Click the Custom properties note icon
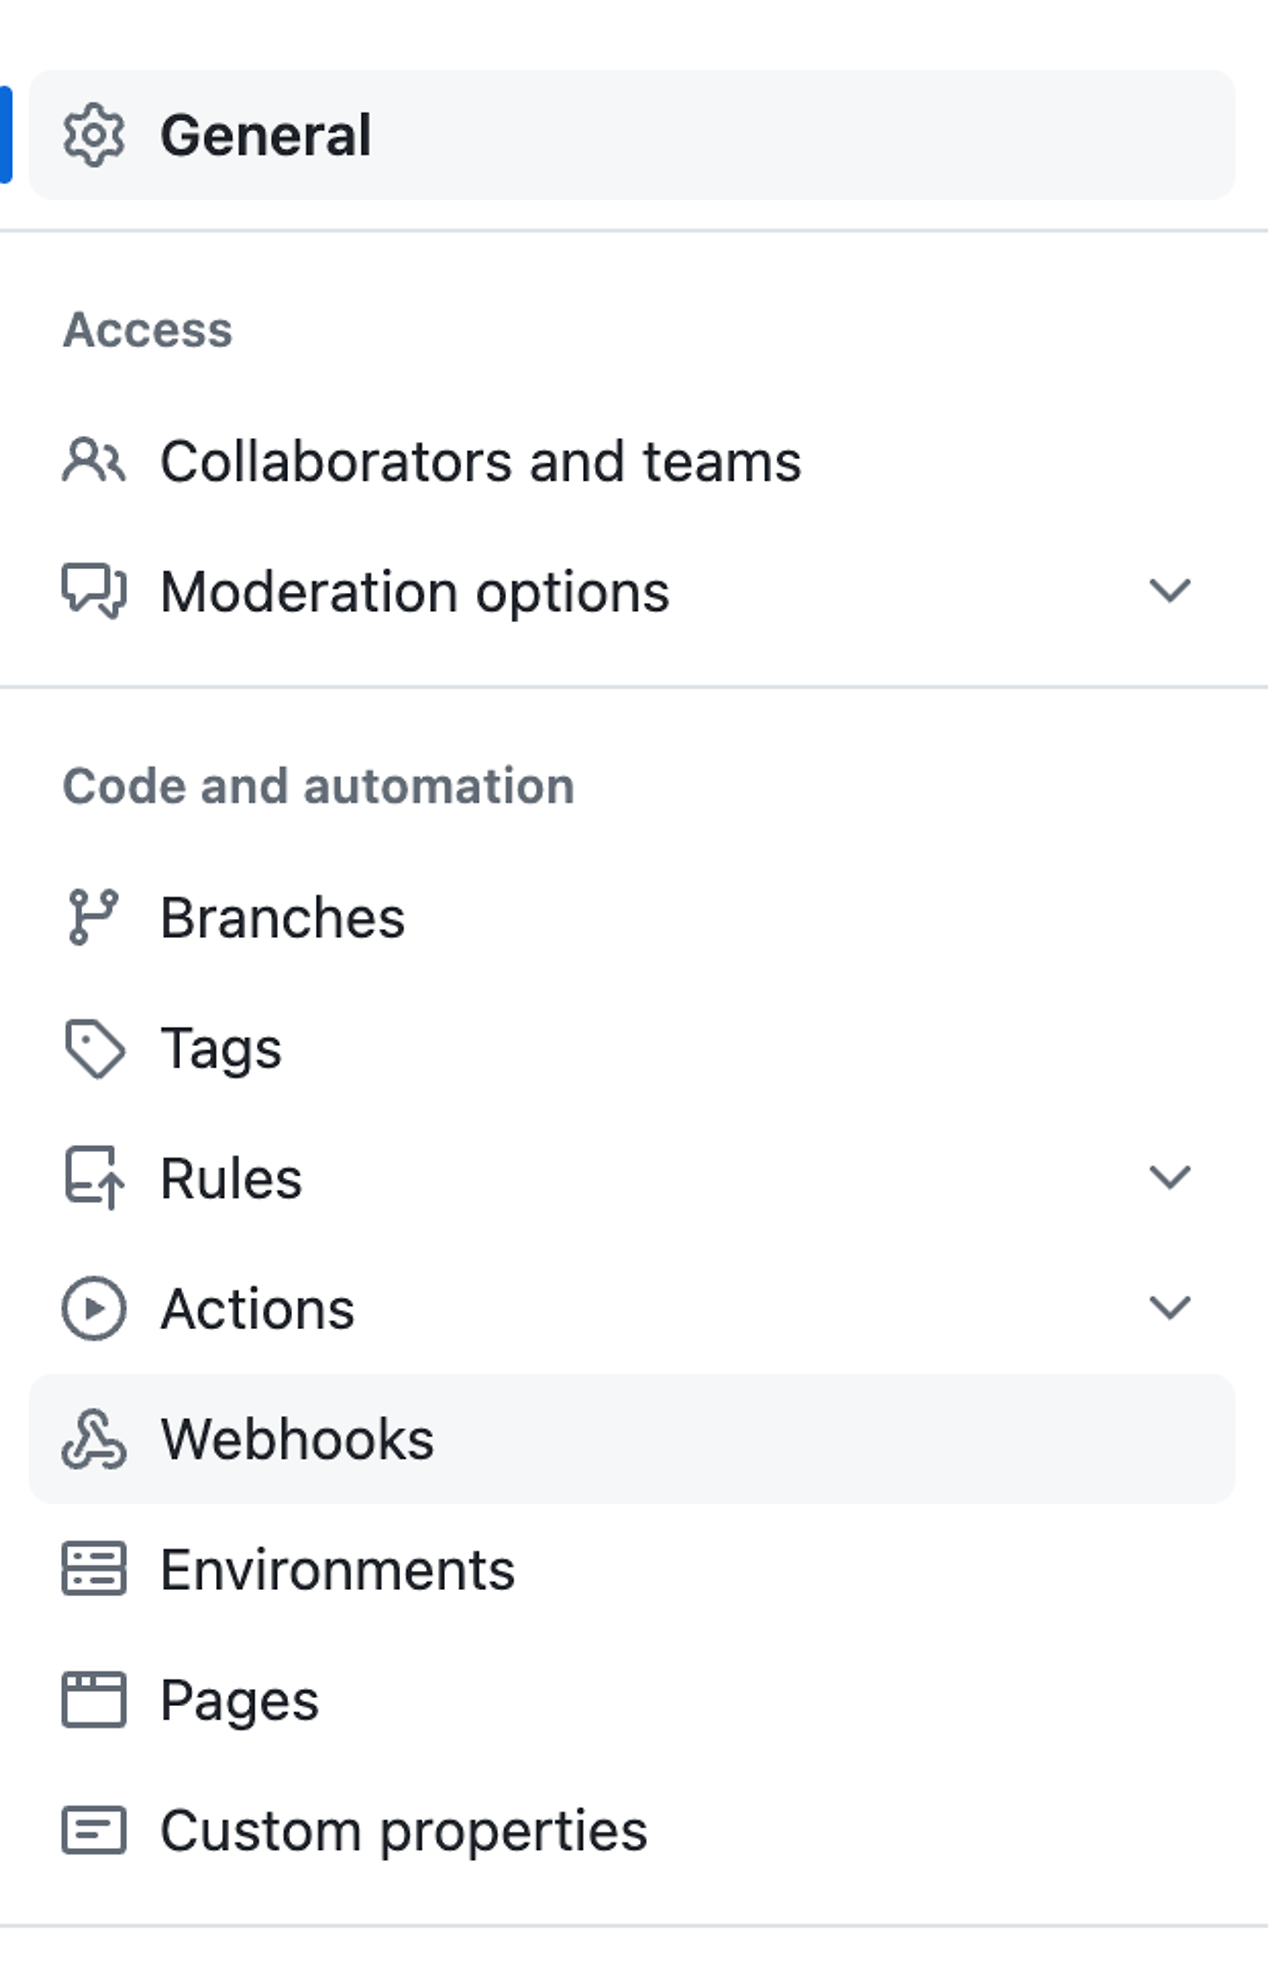Image resolution: width=1280 pixels, height=1968 pixels. click(93, 1830)
